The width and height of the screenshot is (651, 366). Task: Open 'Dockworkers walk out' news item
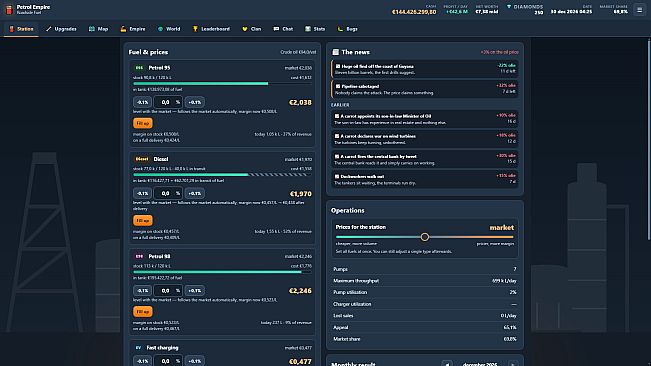pos(424,179)
